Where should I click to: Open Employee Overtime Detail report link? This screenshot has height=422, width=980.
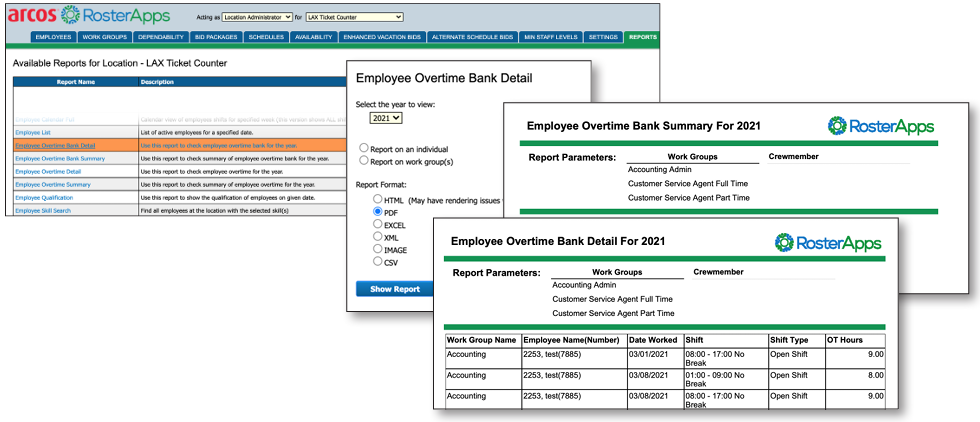click(48, 171)
